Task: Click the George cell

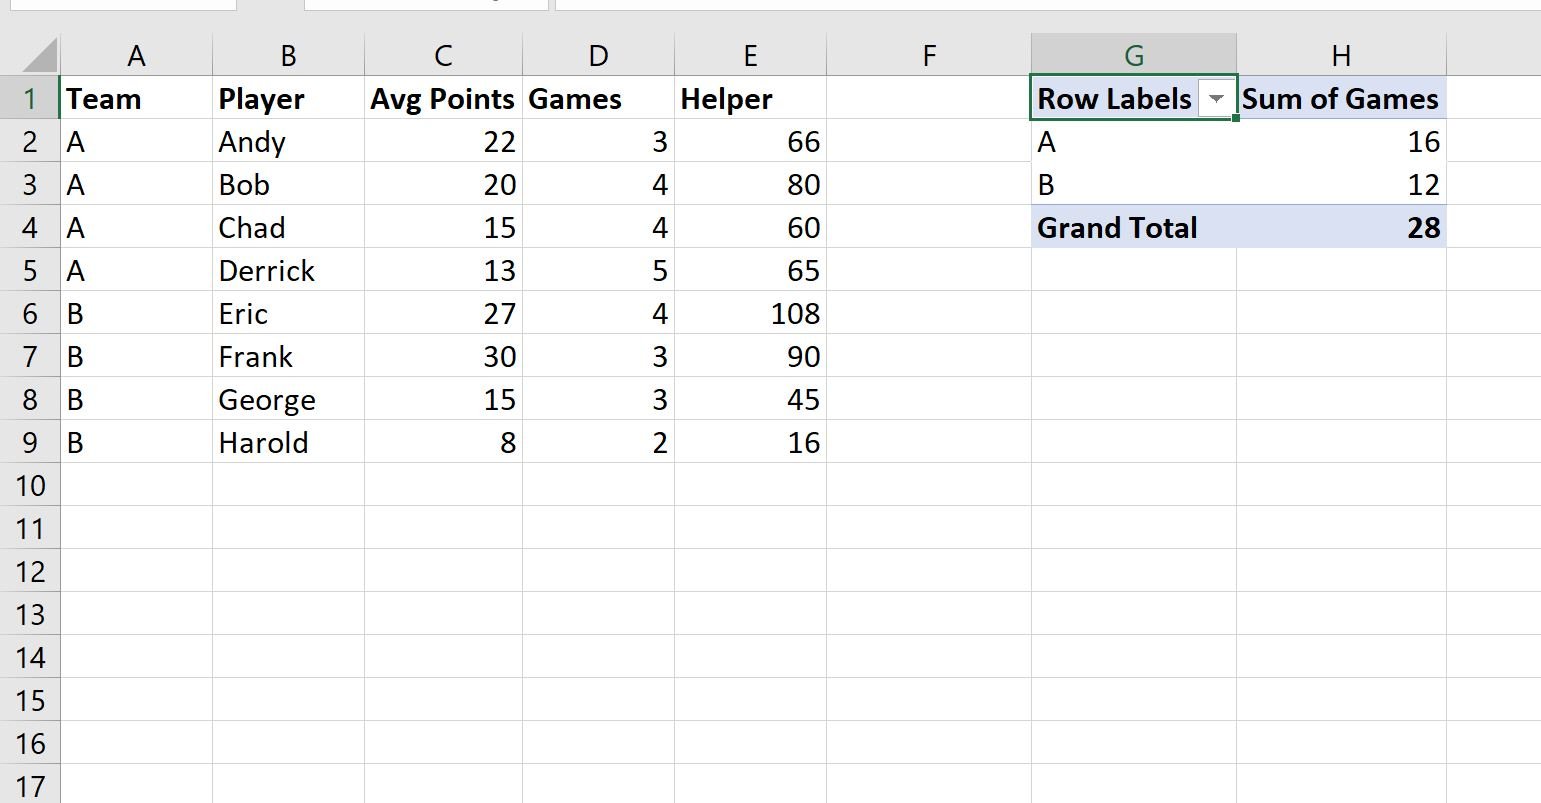Action: [x=288, y=400]
